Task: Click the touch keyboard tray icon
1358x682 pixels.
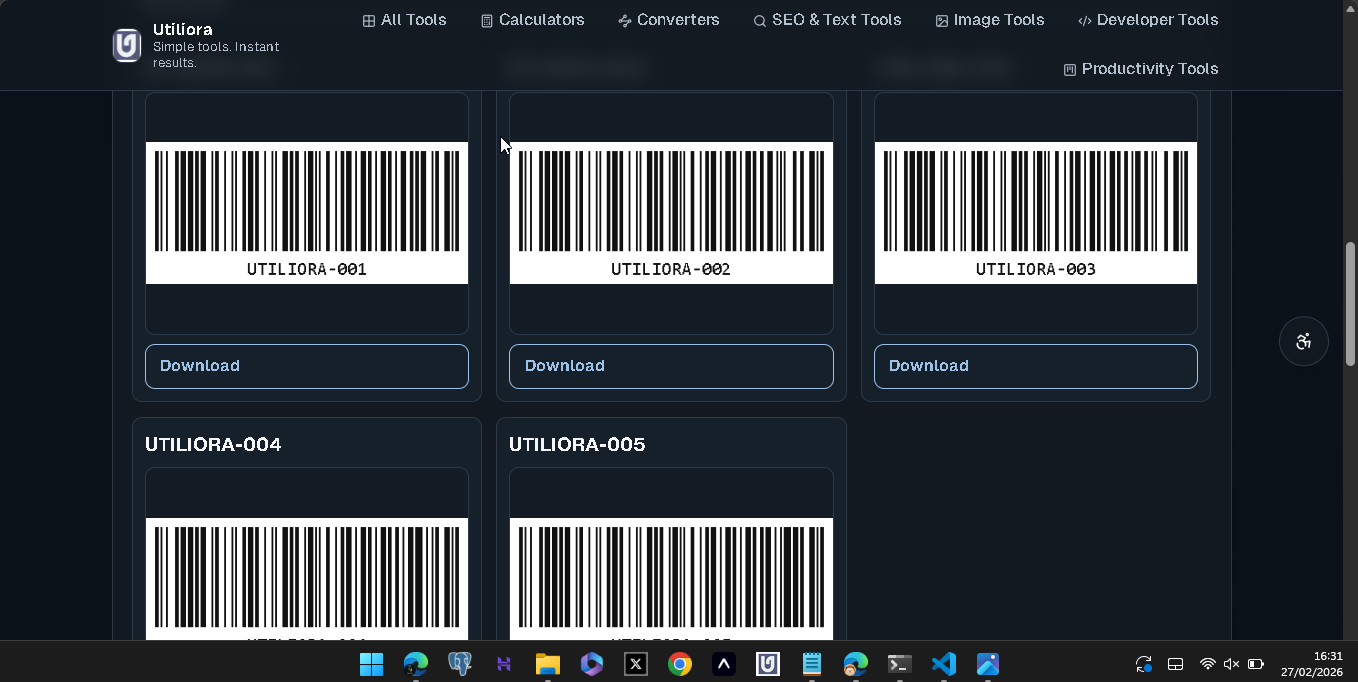Action: click(x=1176, y=664)
